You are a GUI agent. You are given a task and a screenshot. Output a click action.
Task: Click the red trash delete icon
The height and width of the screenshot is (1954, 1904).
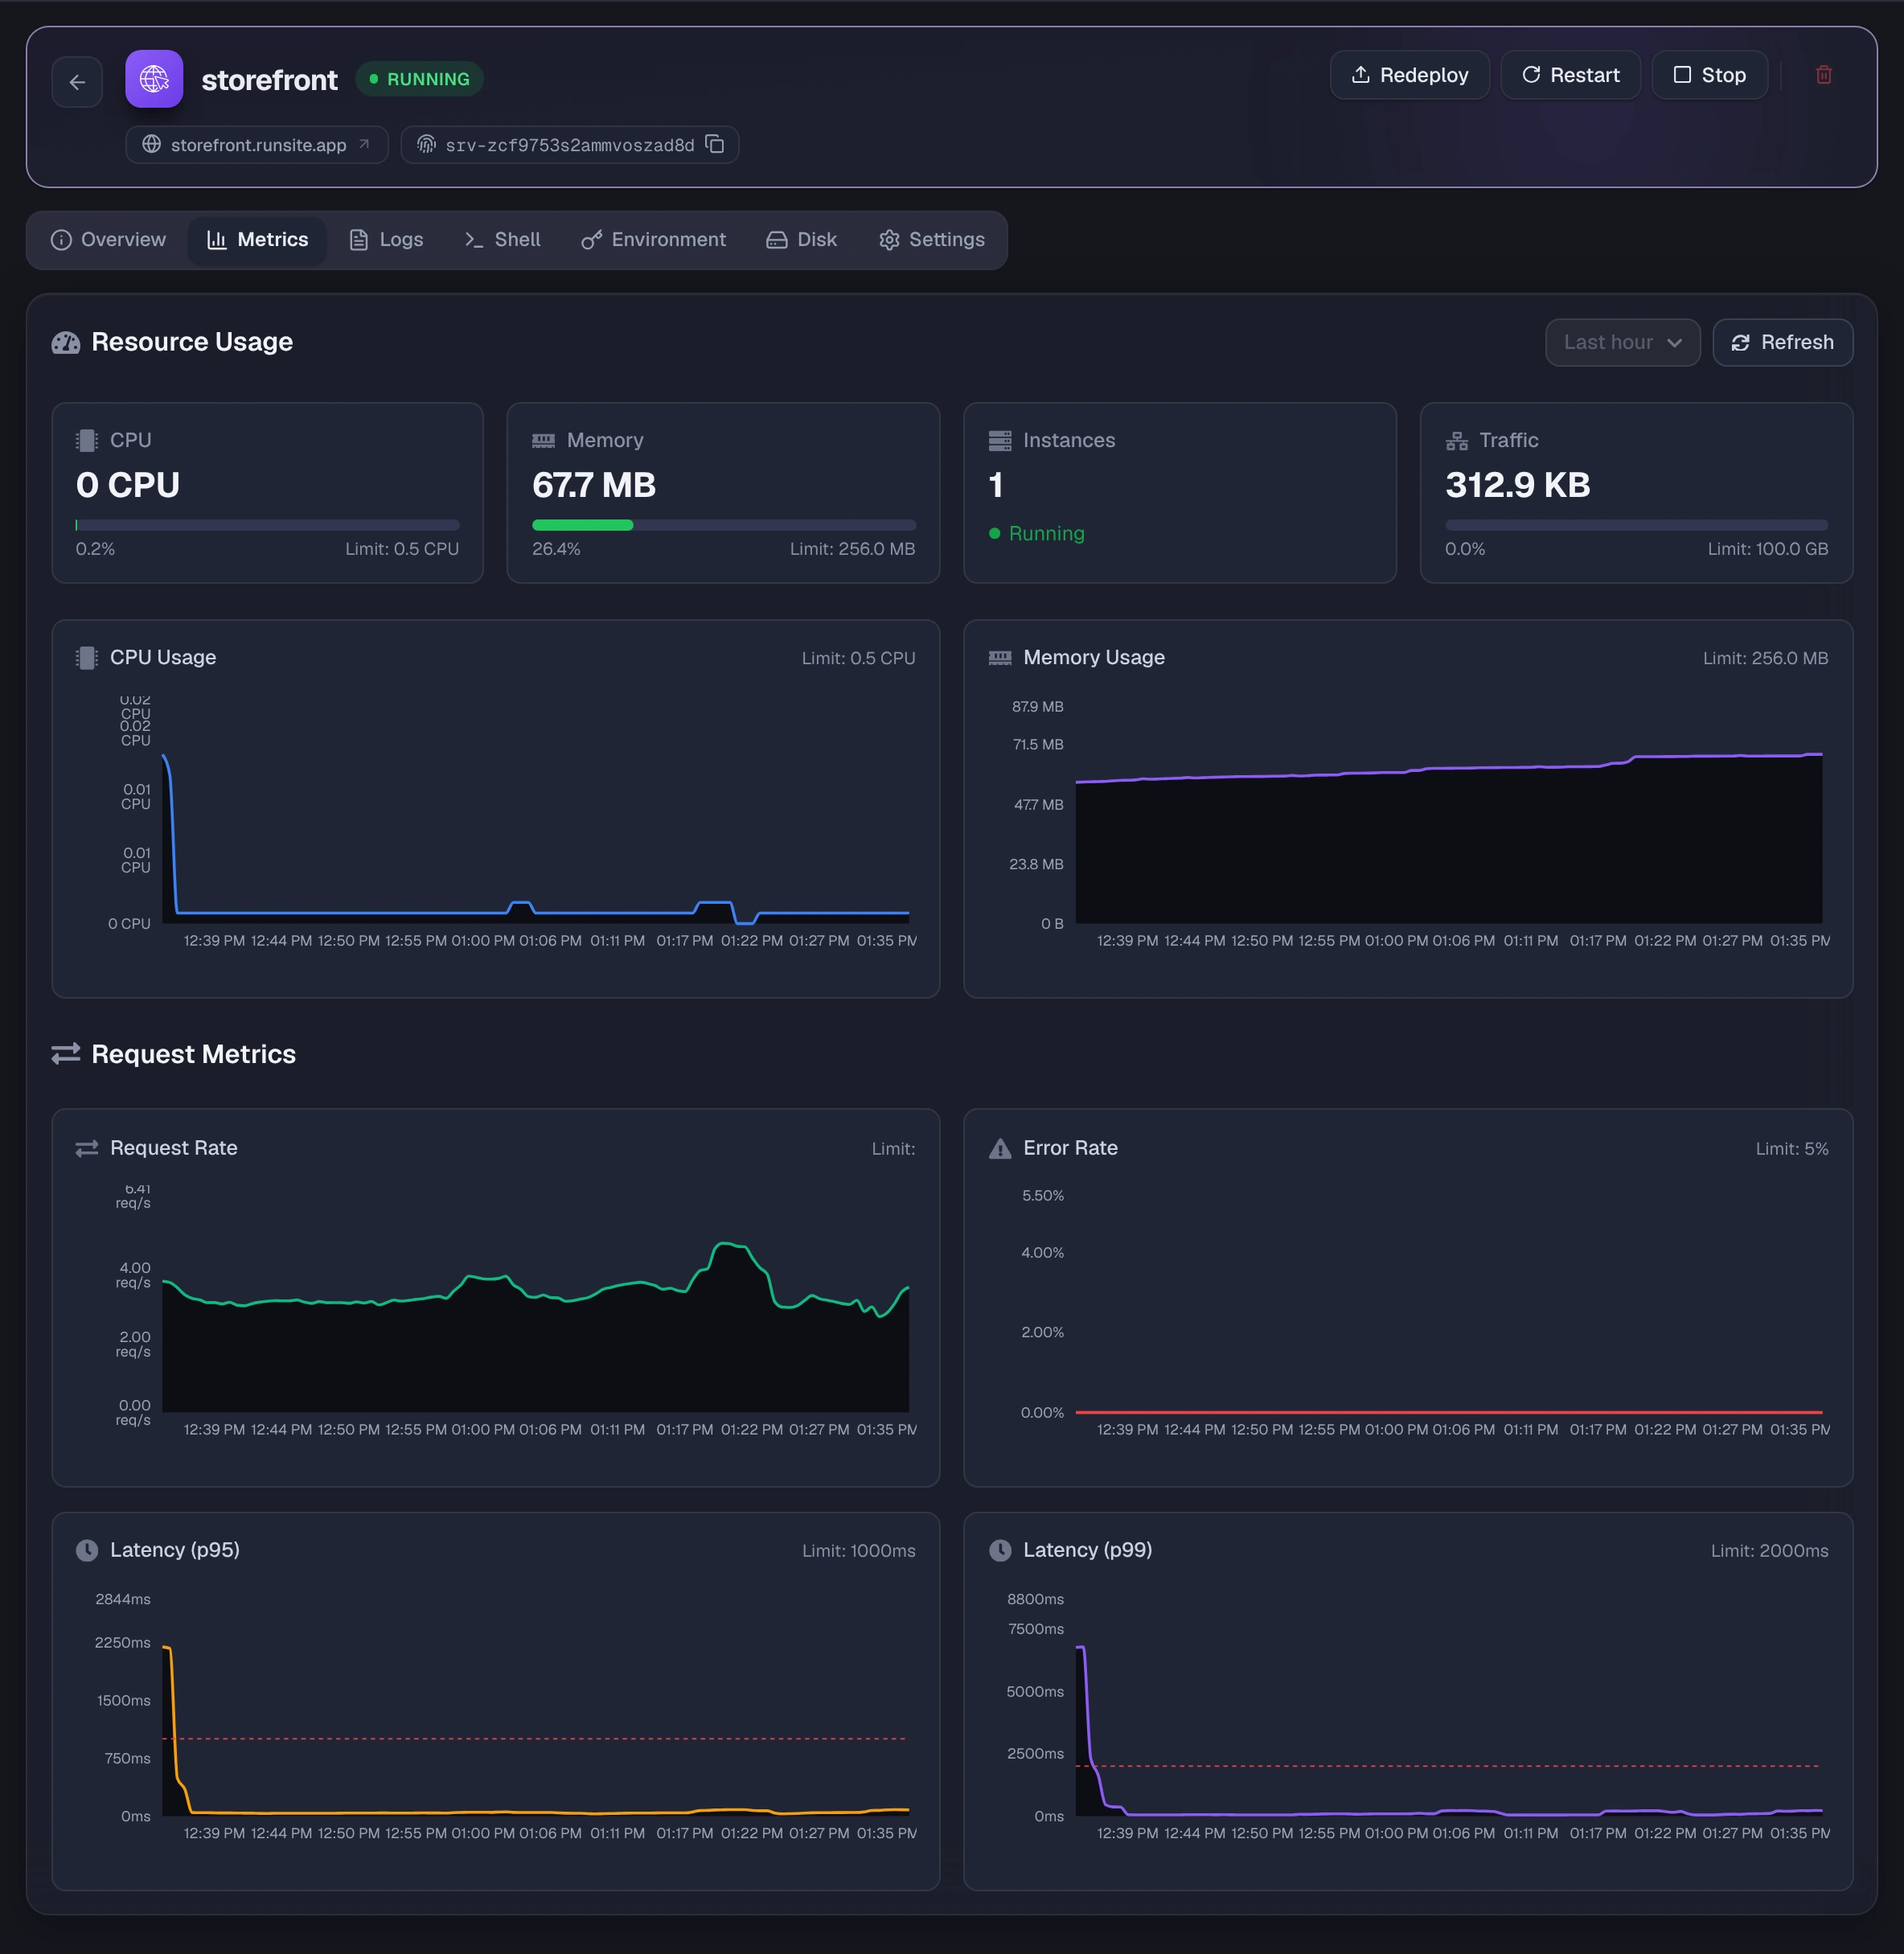coord(1823,75)
